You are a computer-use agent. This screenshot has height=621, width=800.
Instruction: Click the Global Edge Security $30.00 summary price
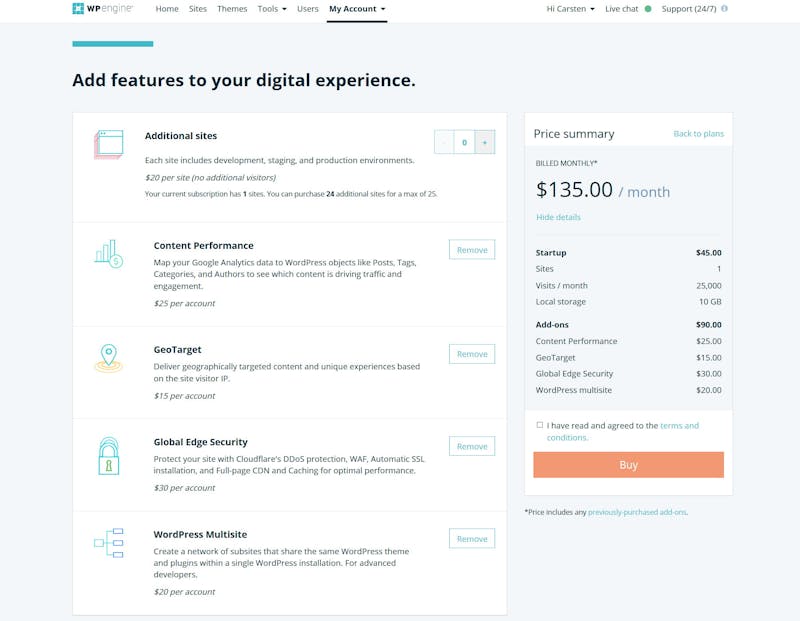click(709, 374)
